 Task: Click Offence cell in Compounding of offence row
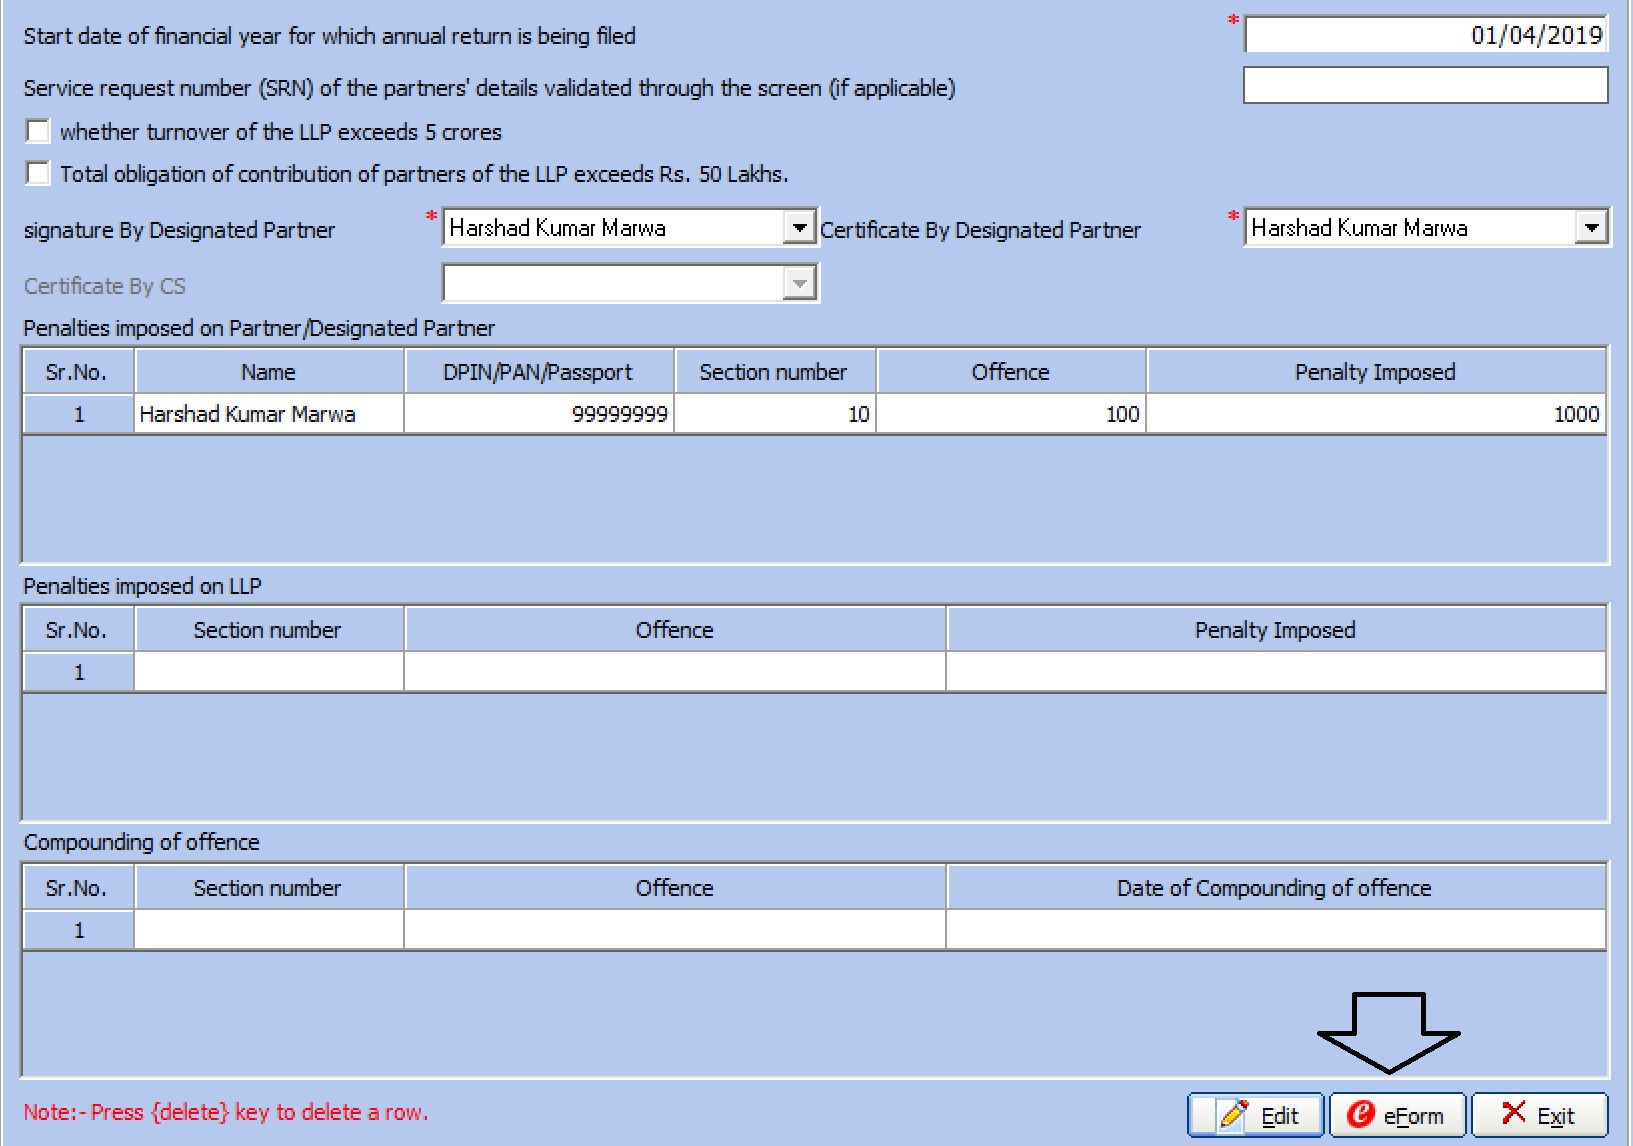[x=675, y=930]
